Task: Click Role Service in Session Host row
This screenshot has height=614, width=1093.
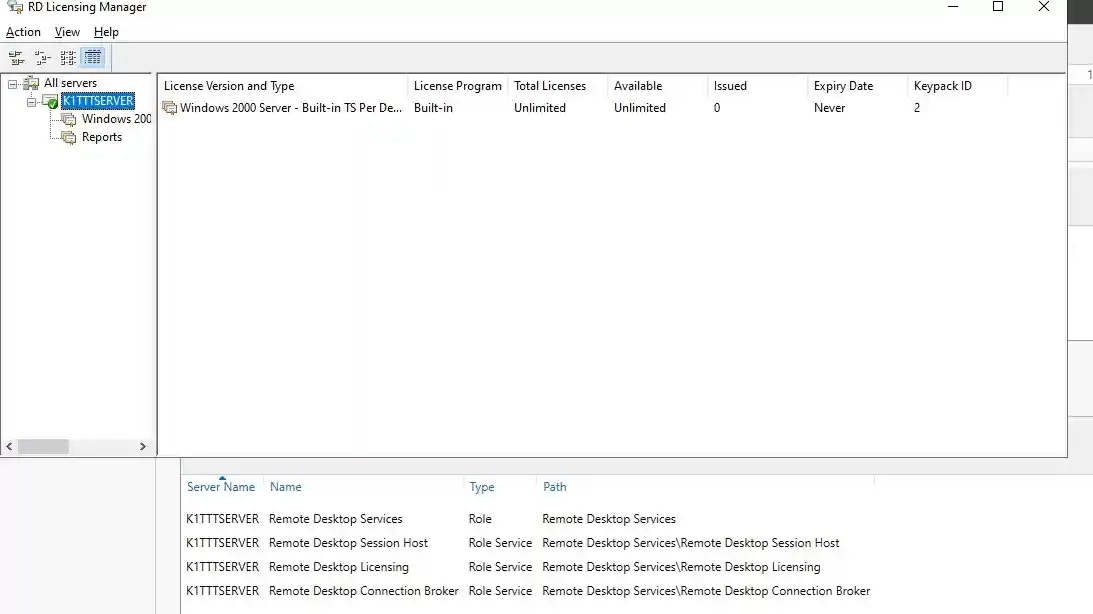Action: coord(500,543)
